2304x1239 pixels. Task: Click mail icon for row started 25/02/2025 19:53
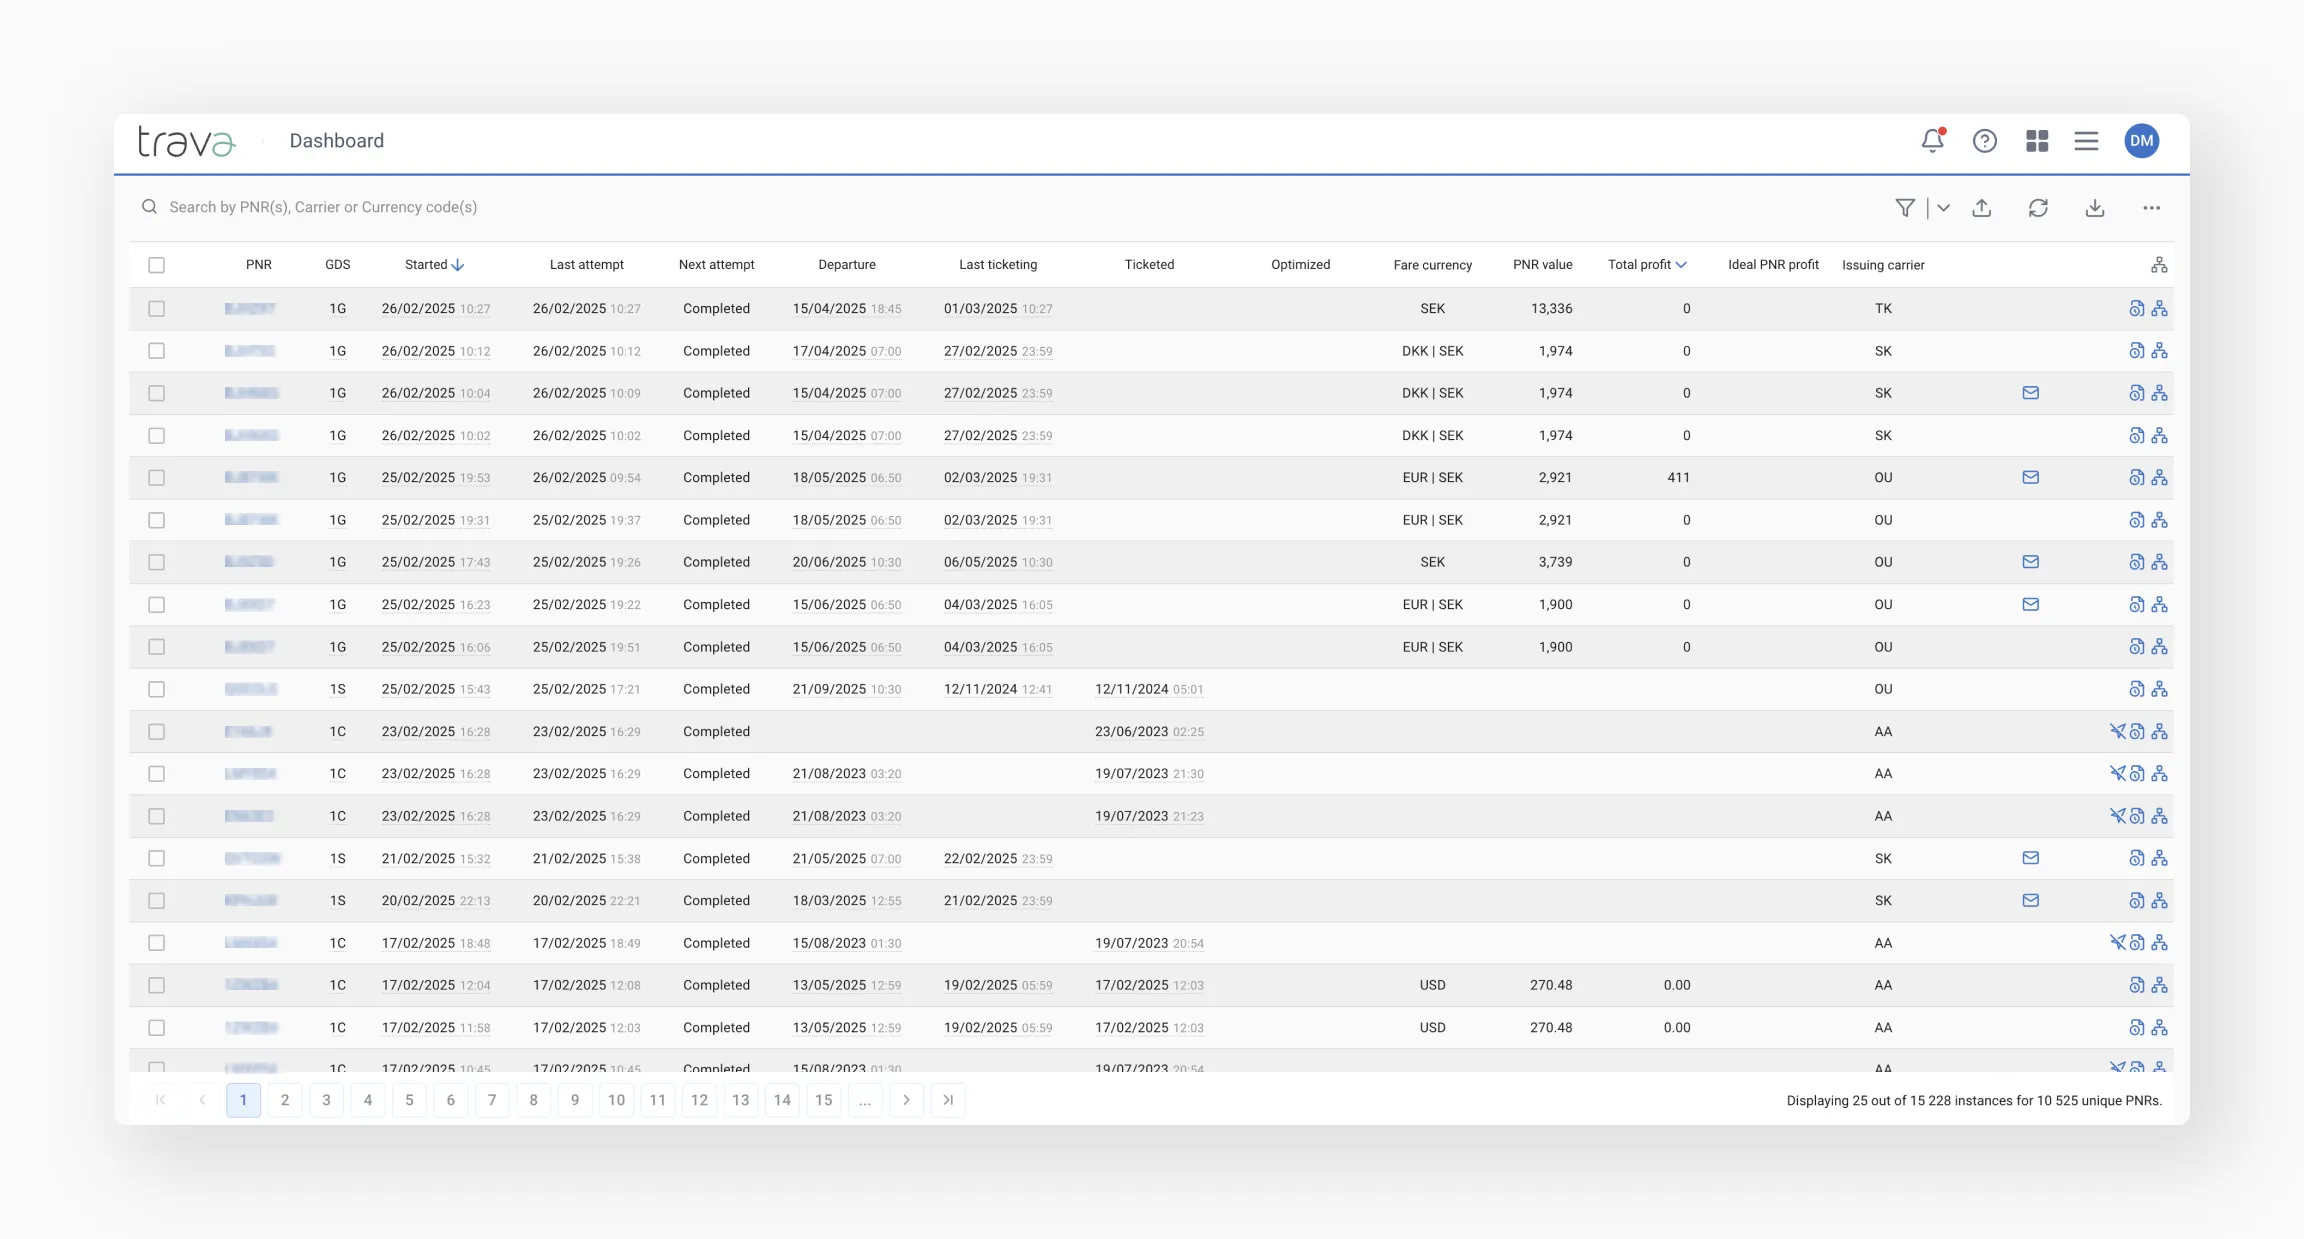coord(2031,478)
